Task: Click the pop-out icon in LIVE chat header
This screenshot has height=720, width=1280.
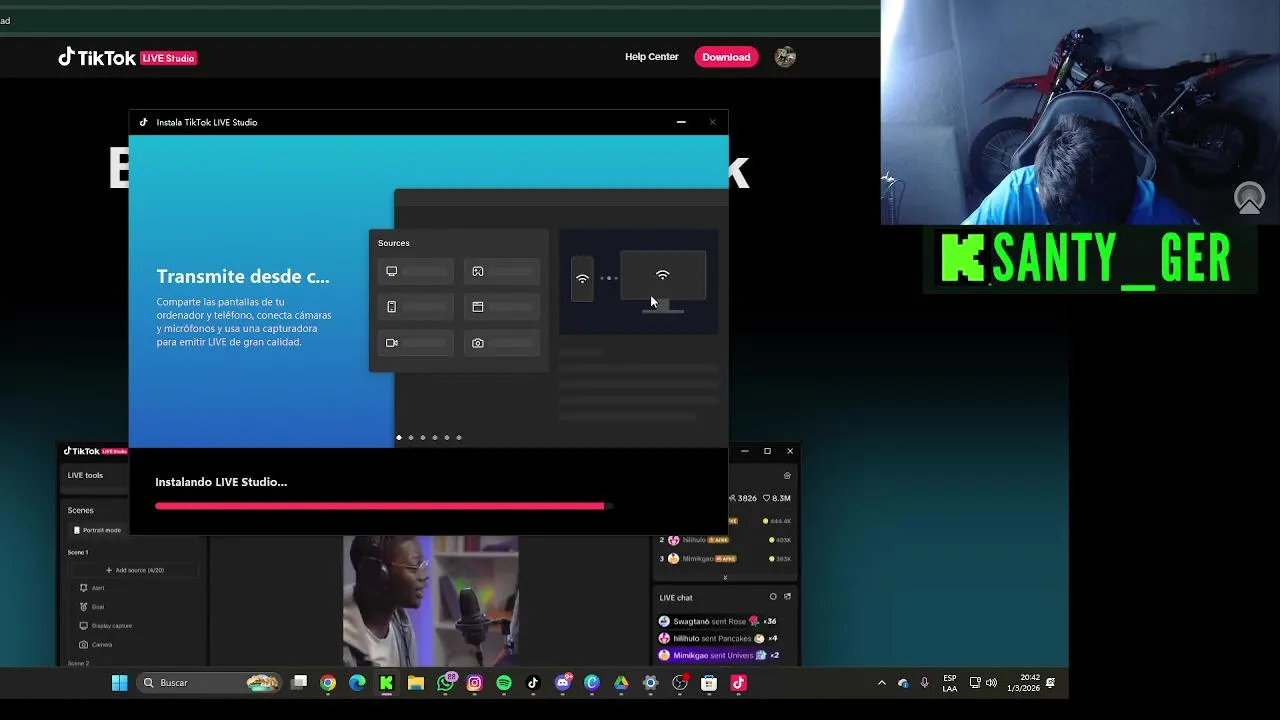Action: [787, 597]
